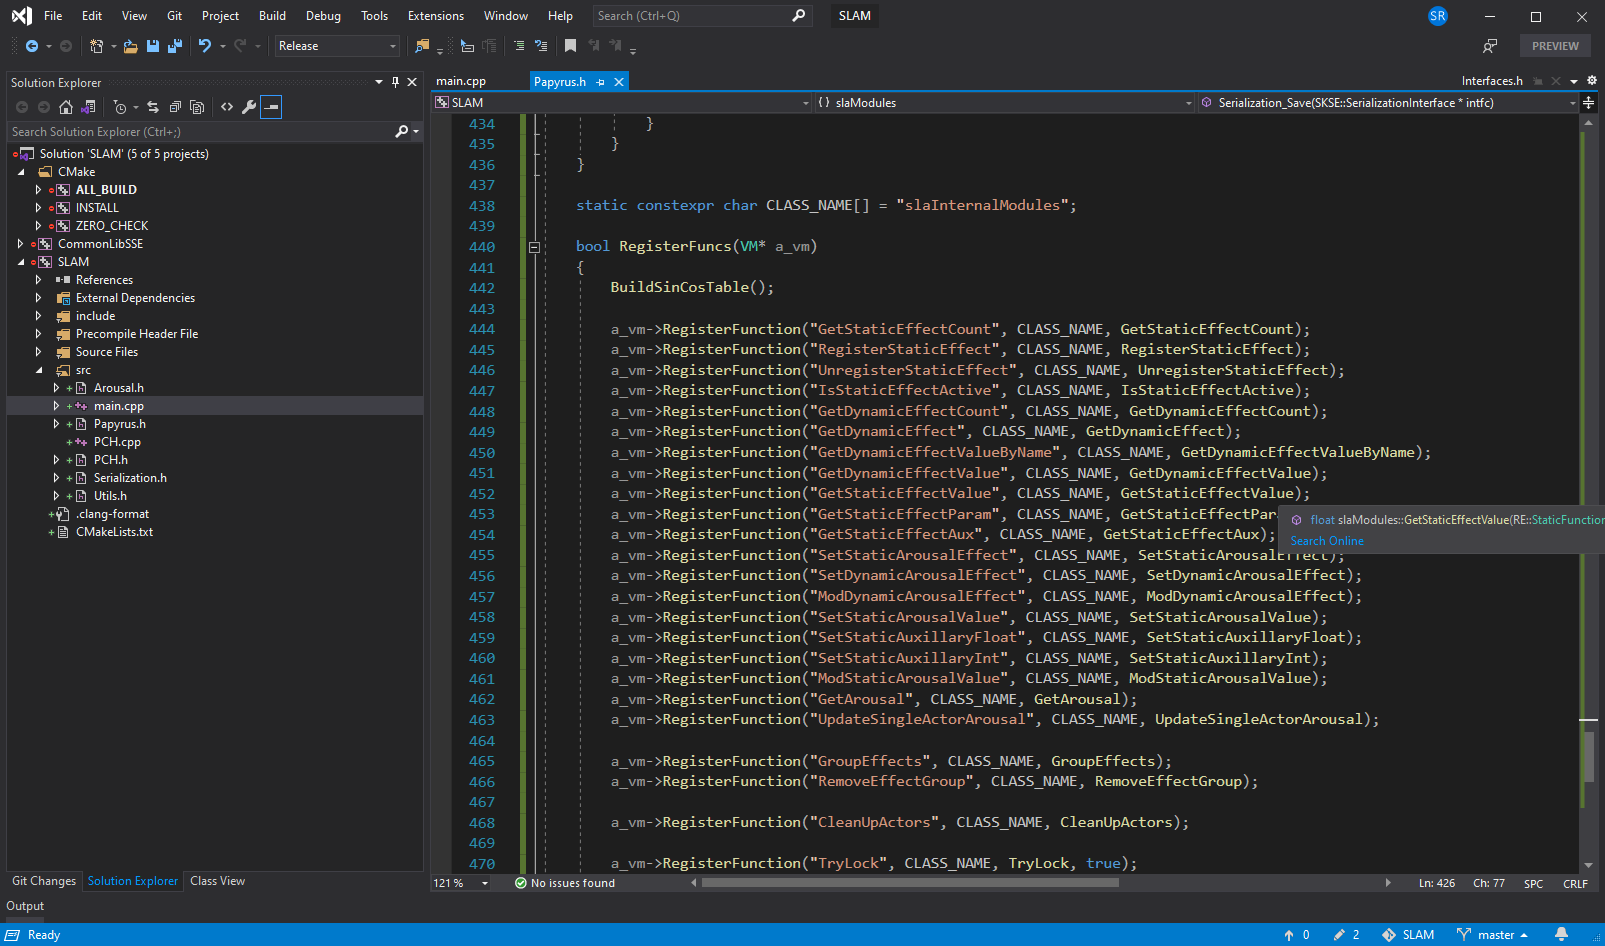Click the split editor window icon
This screenshot has width=1605, height=946.
pyautogui.click(x=1589, y=103)
